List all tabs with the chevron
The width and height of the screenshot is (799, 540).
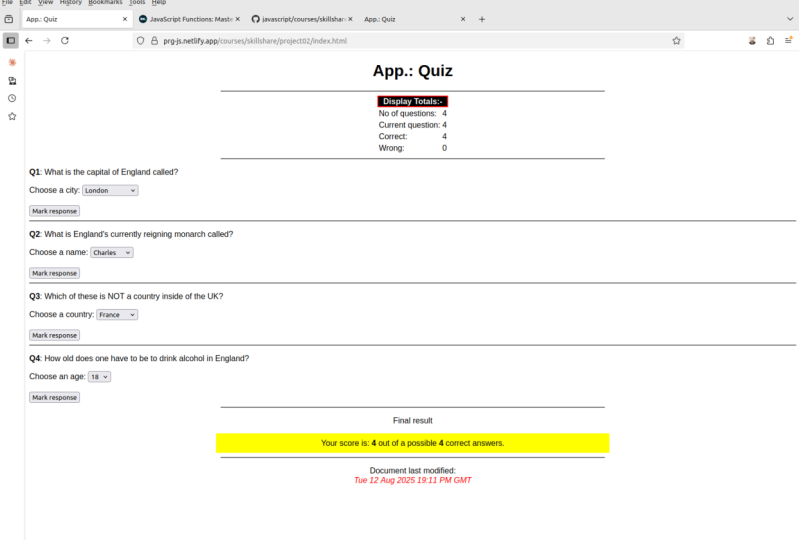tap(790, 19)
